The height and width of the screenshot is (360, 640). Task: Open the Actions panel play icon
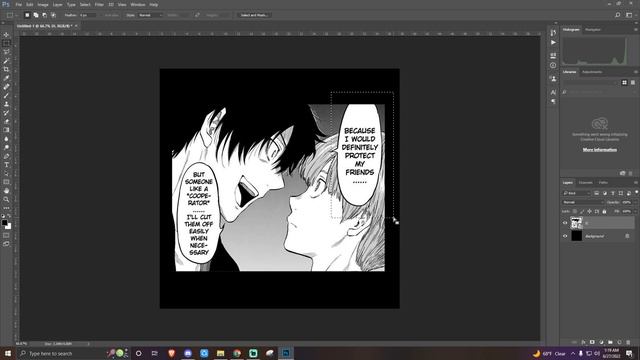click(x=553, y=42)
